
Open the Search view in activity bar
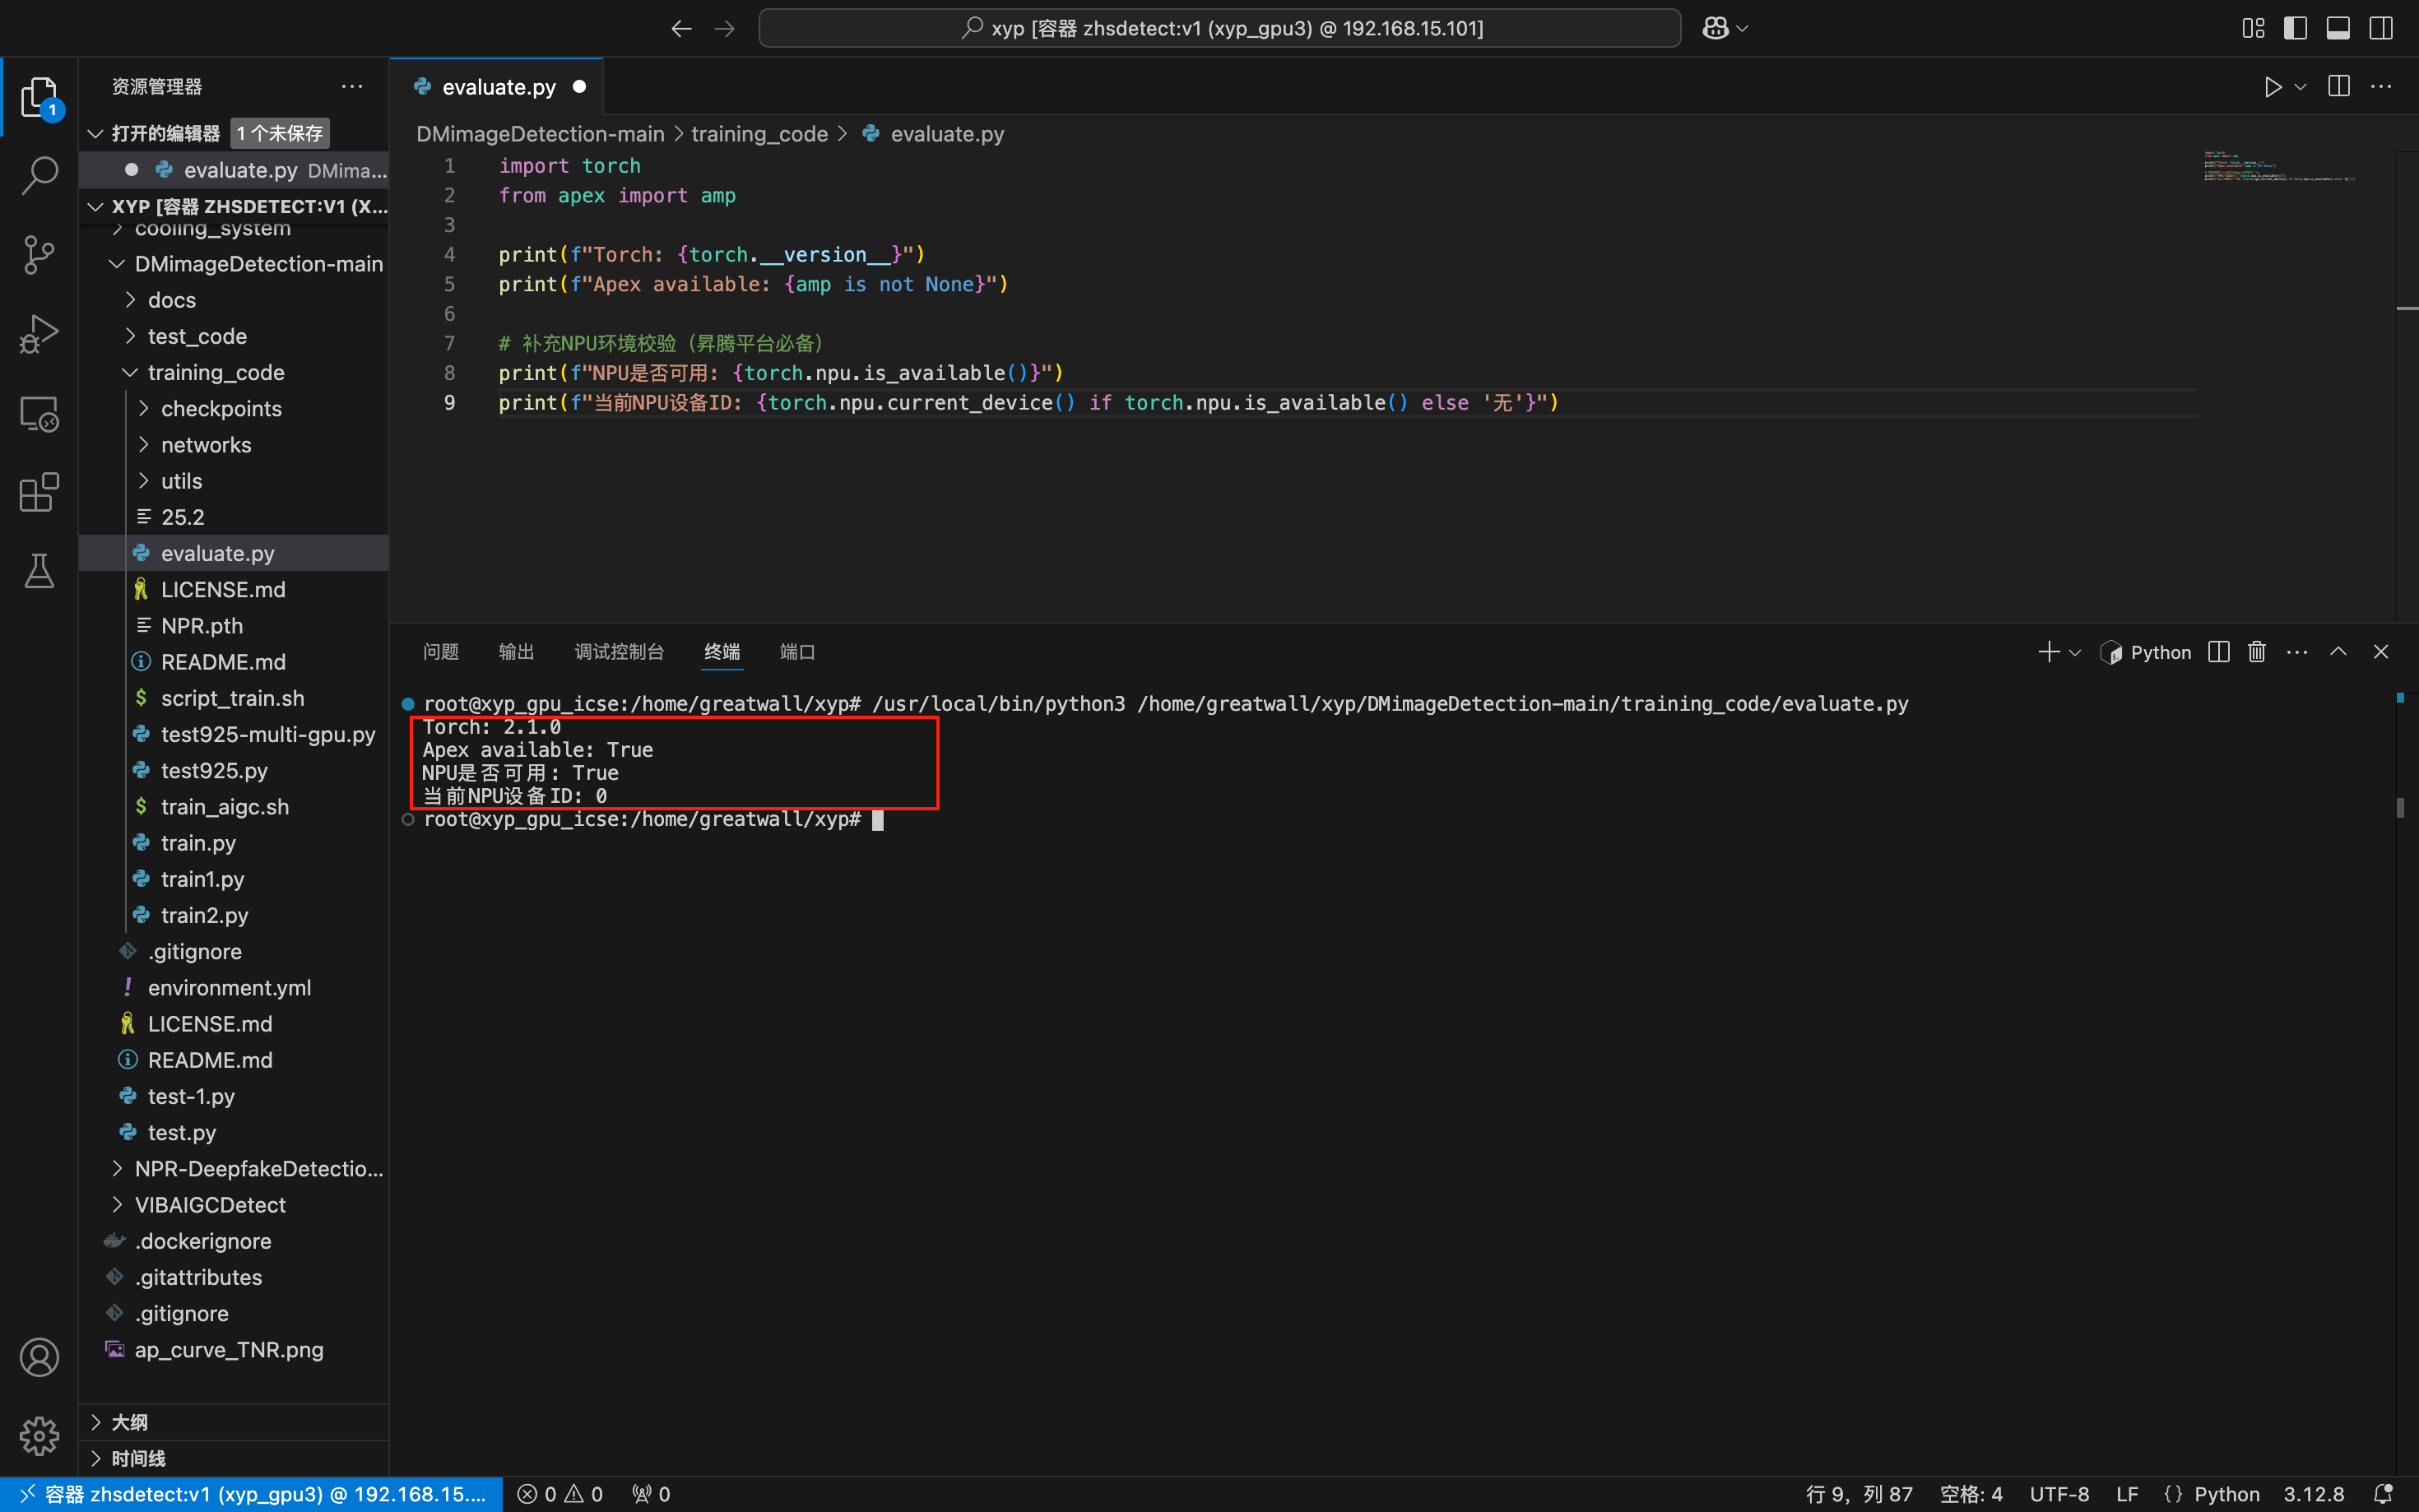(x=39, y=175)
